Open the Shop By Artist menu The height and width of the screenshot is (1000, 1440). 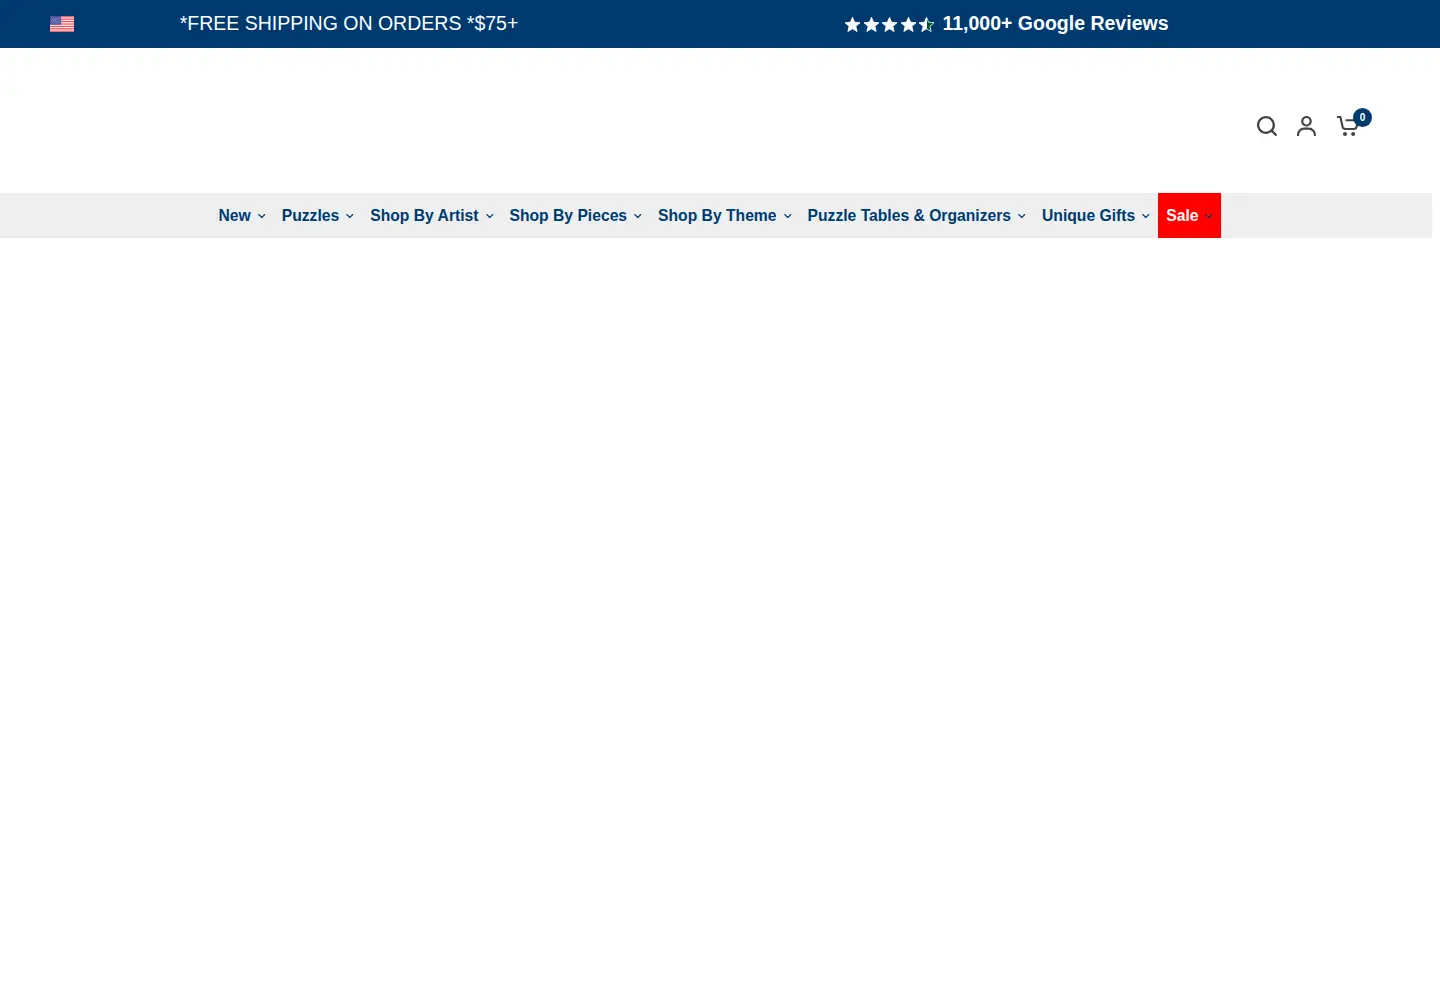432,215
